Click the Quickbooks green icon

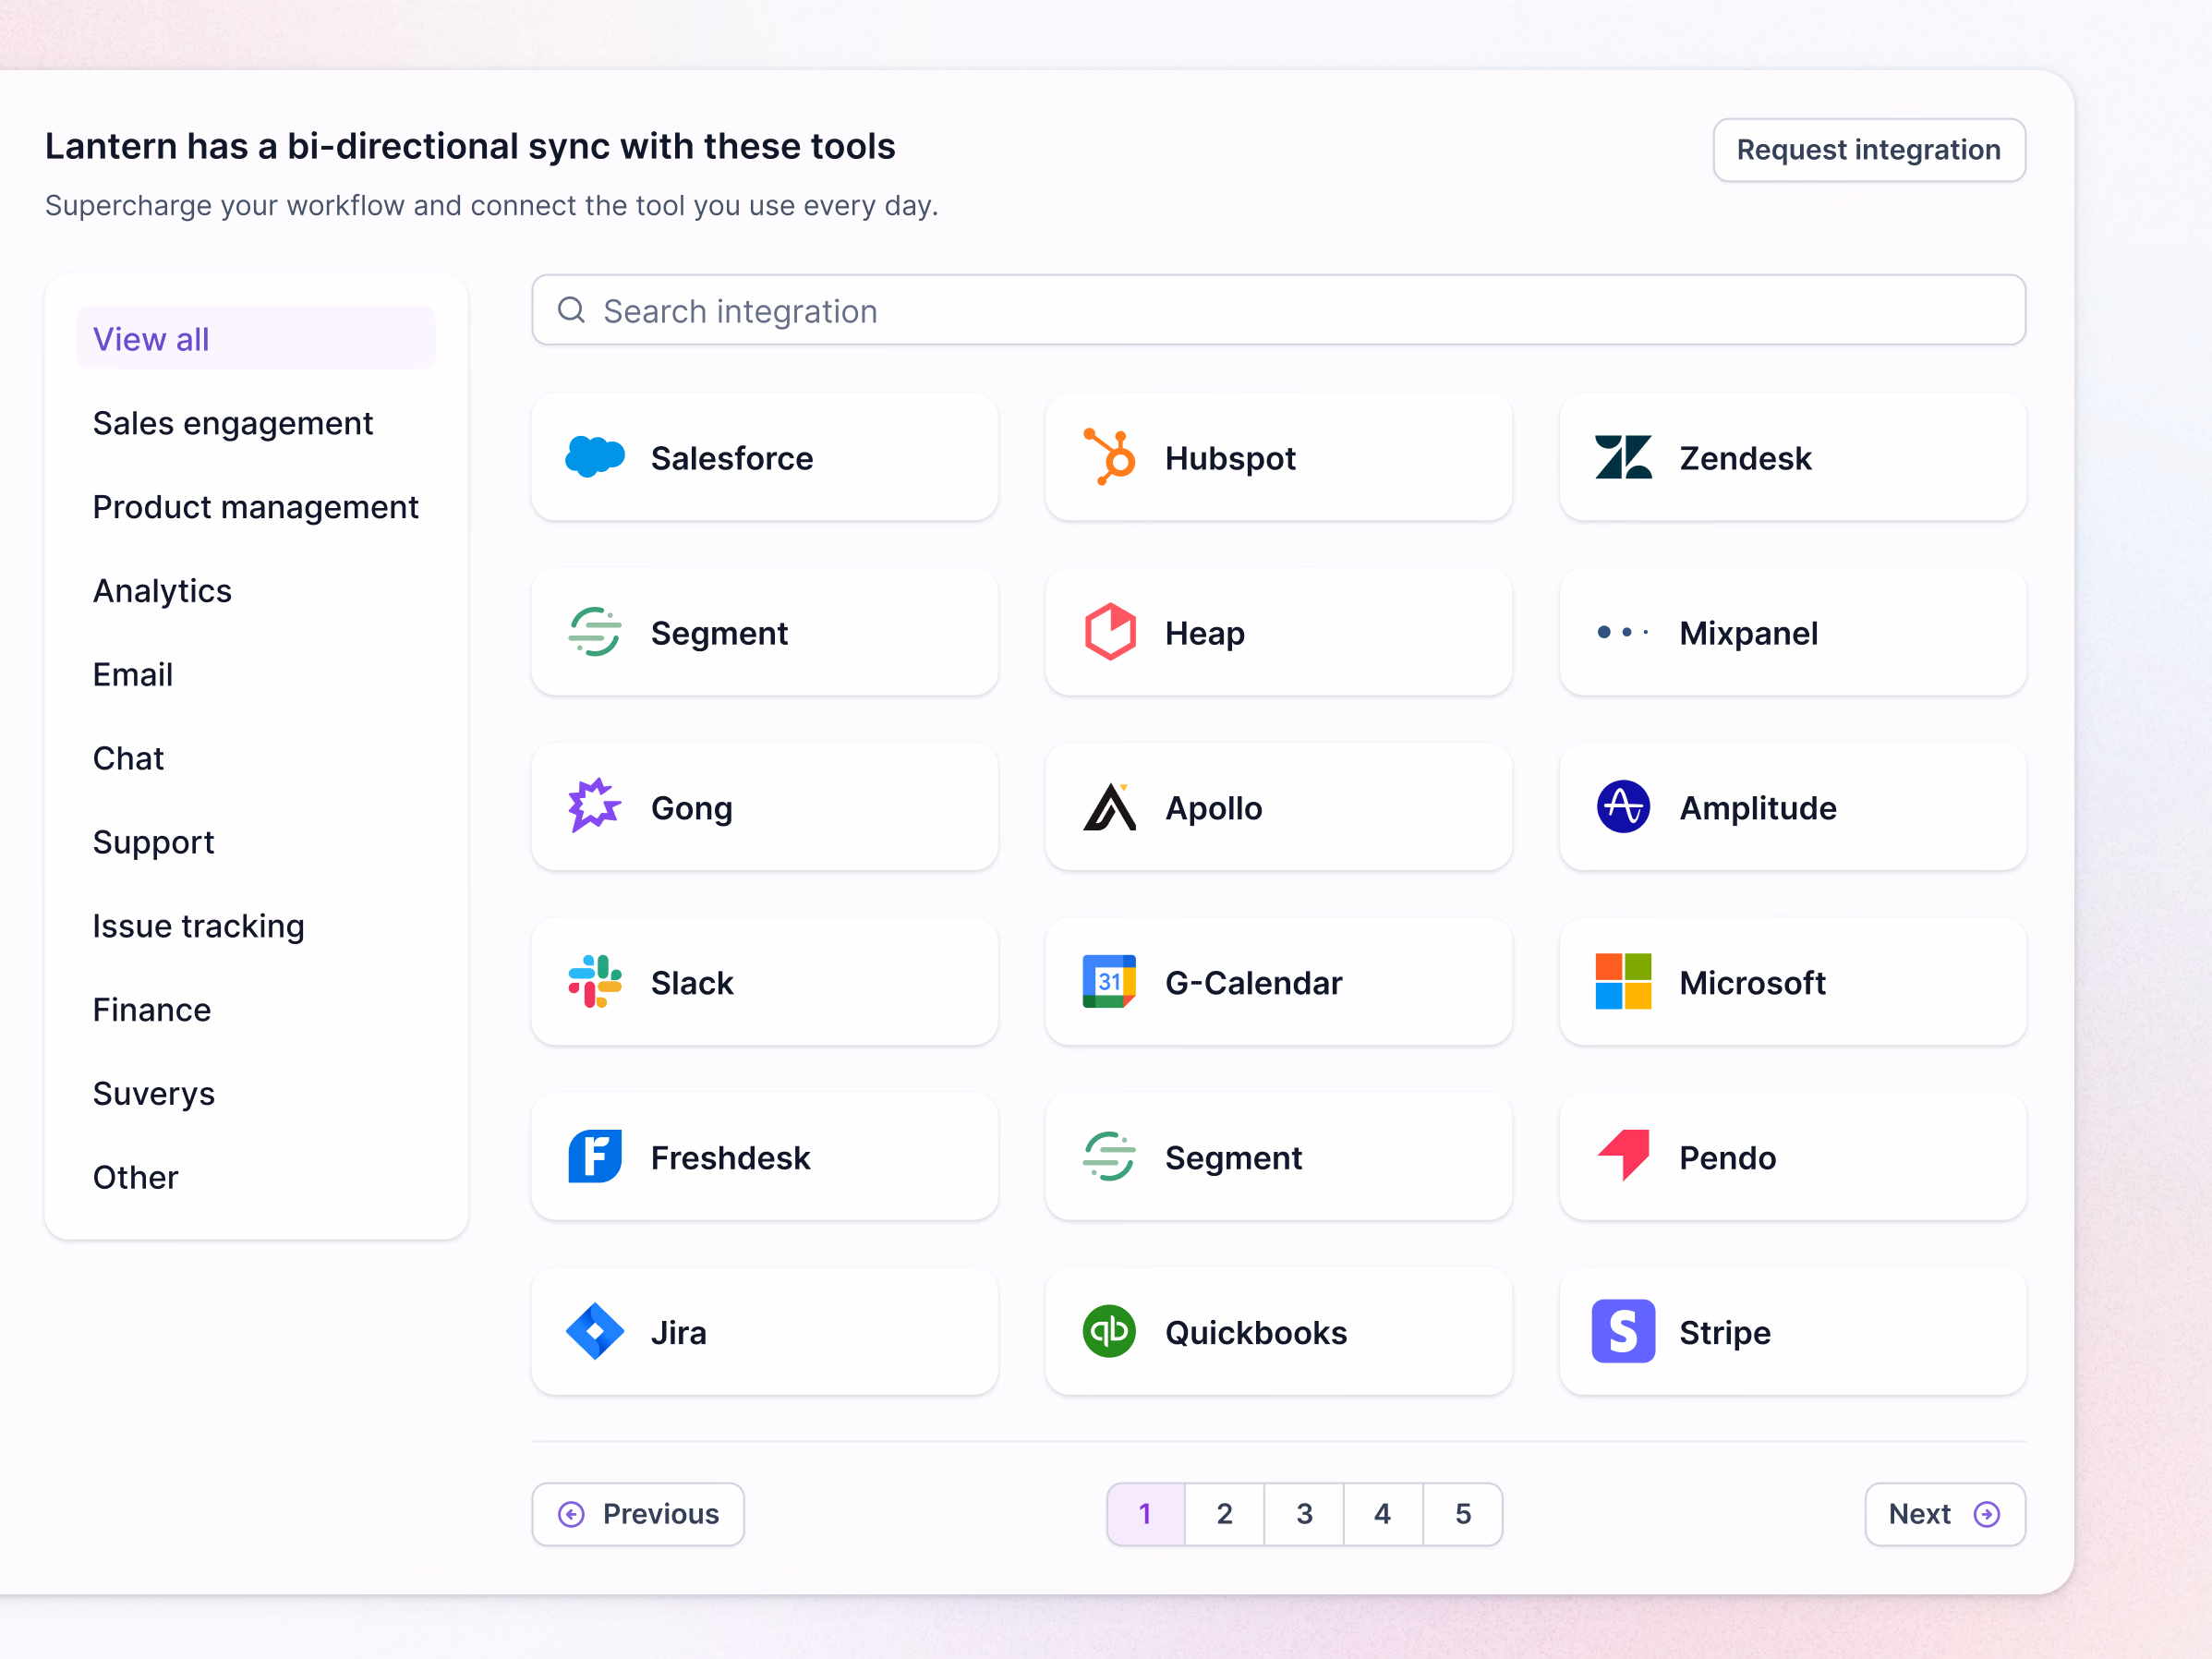pos(1109,1331)
